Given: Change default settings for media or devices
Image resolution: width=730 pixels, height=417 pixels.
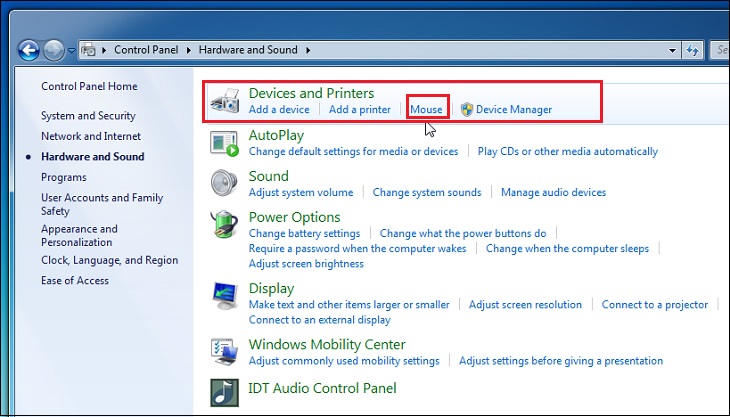Looking at the screenshot, I should pos(353,151).
